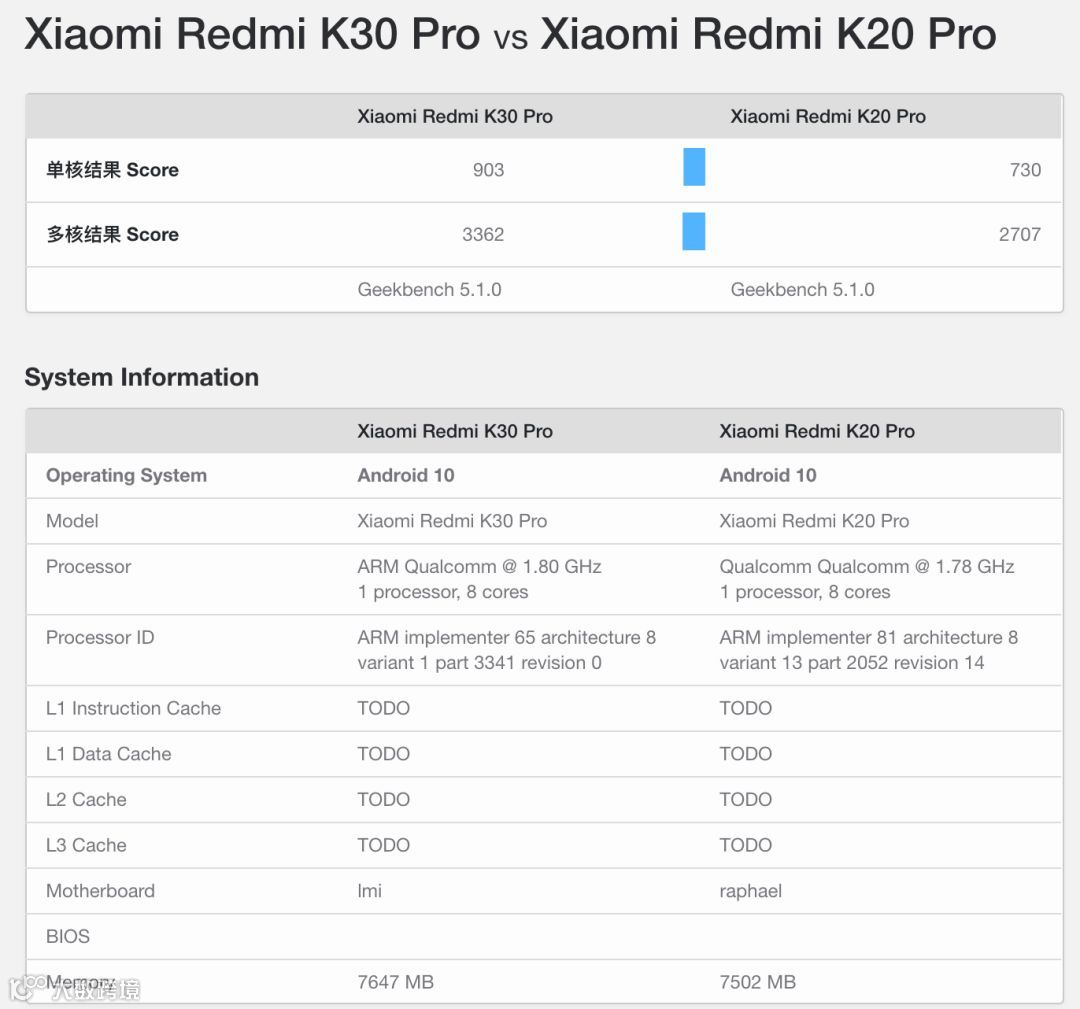Click memory value 7502 MB

pos(758,982)
